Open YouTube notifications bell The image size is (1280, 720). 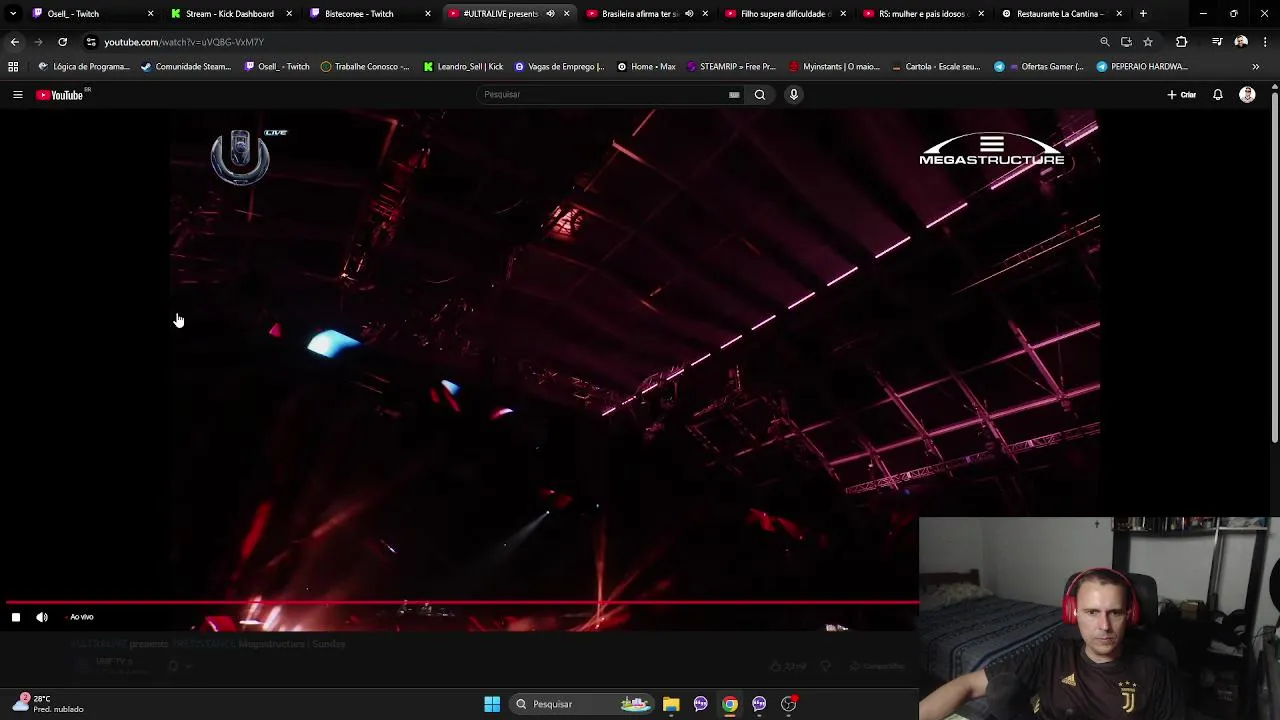[x=1218, y=95]
